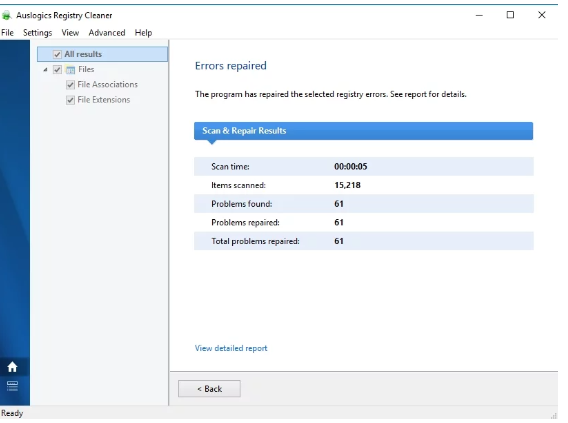Minimize the Auslogics Registry Cleaner window

[479, 15]
